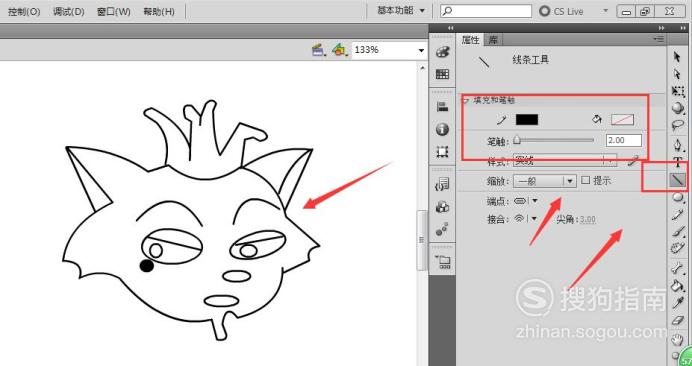This screenshot has height=366, width=692.
Task: Select the Line tool in toolbar
Action: (677, 180)
